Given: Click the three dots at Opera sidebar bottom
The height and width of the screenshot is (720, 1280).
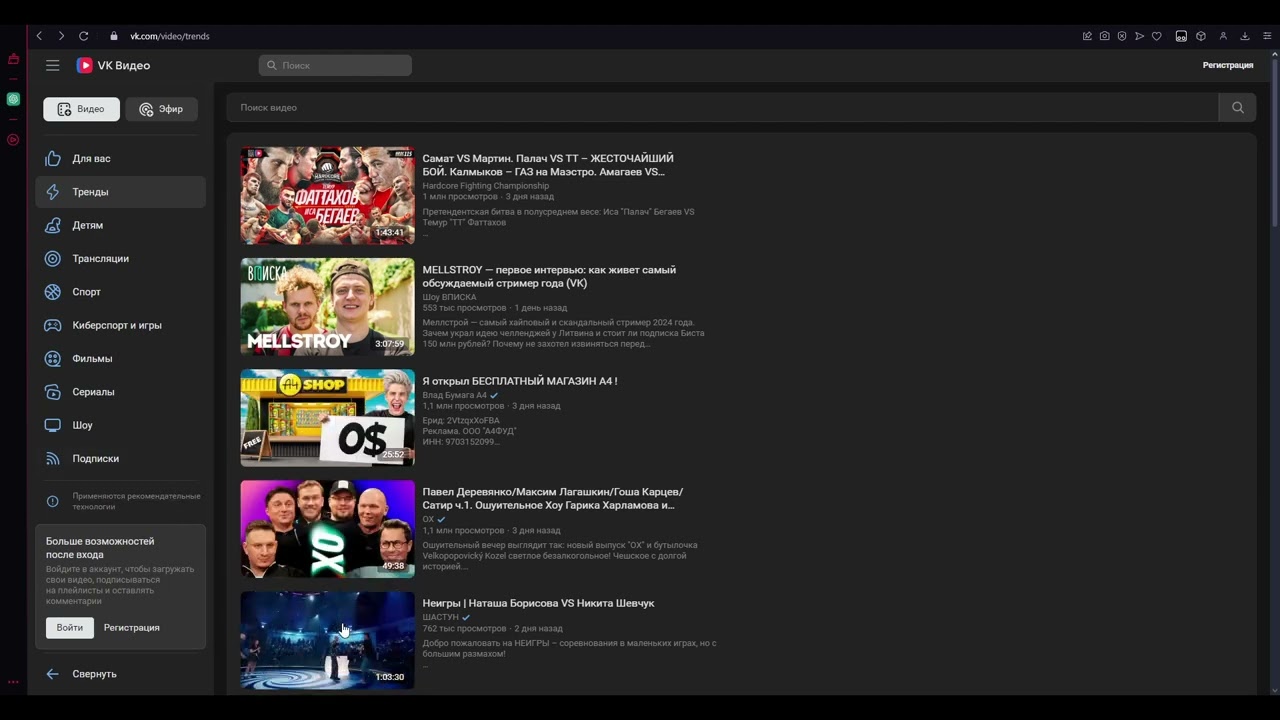Looking at the screenshot, I should tap(13, 682).
